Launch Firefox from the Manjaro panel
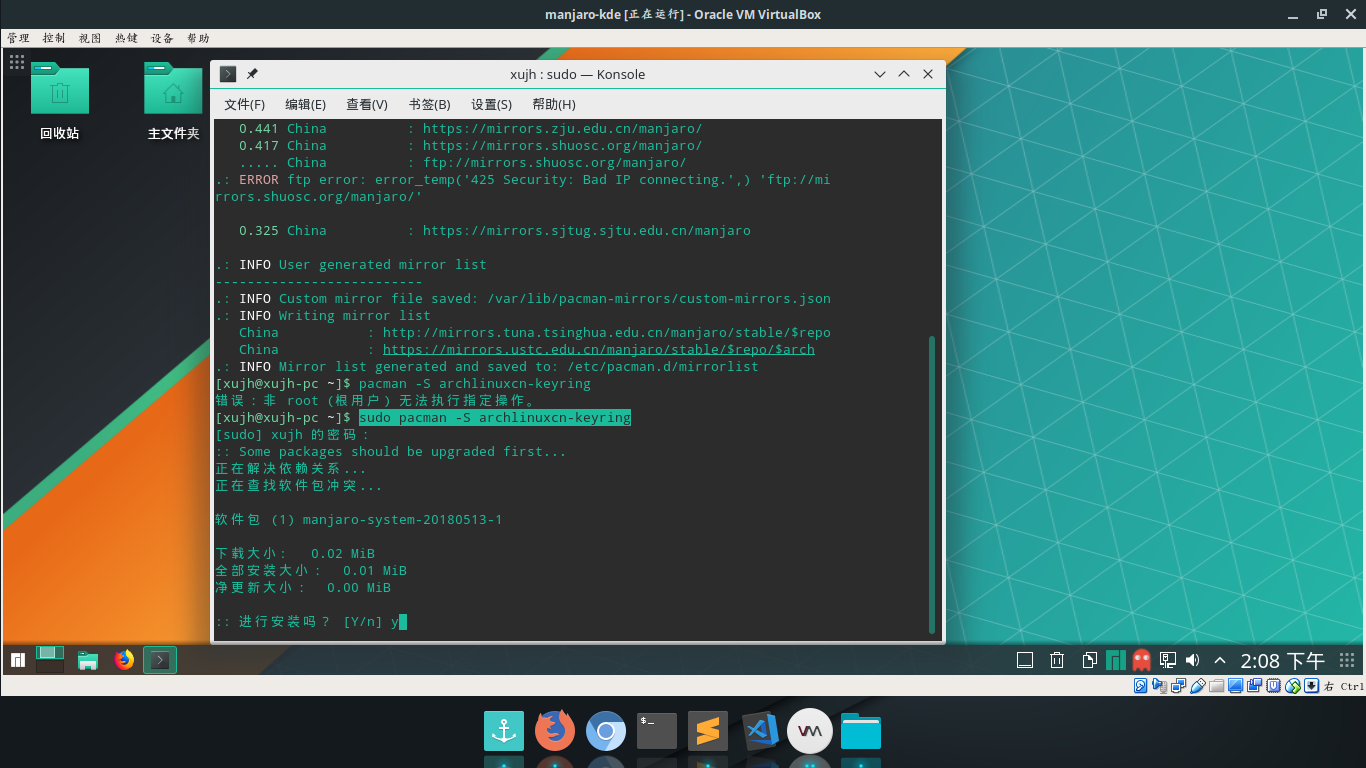Screen dimensions: 1366x768 [124, 660]
